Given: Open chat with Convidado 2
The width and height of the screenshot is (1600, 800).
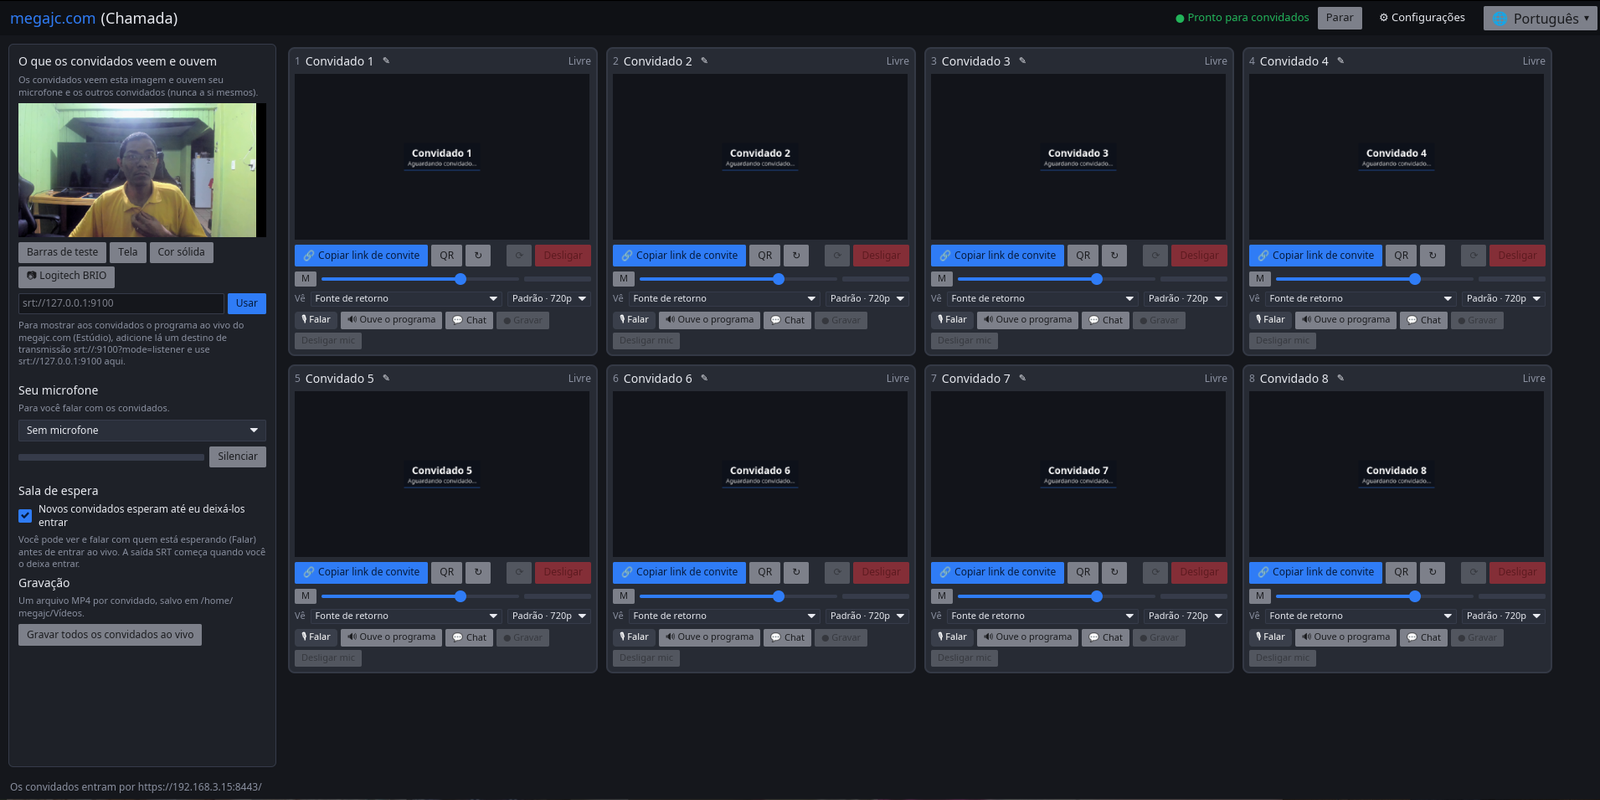Looking at the screenshot, I should click(x=788, y=320).
